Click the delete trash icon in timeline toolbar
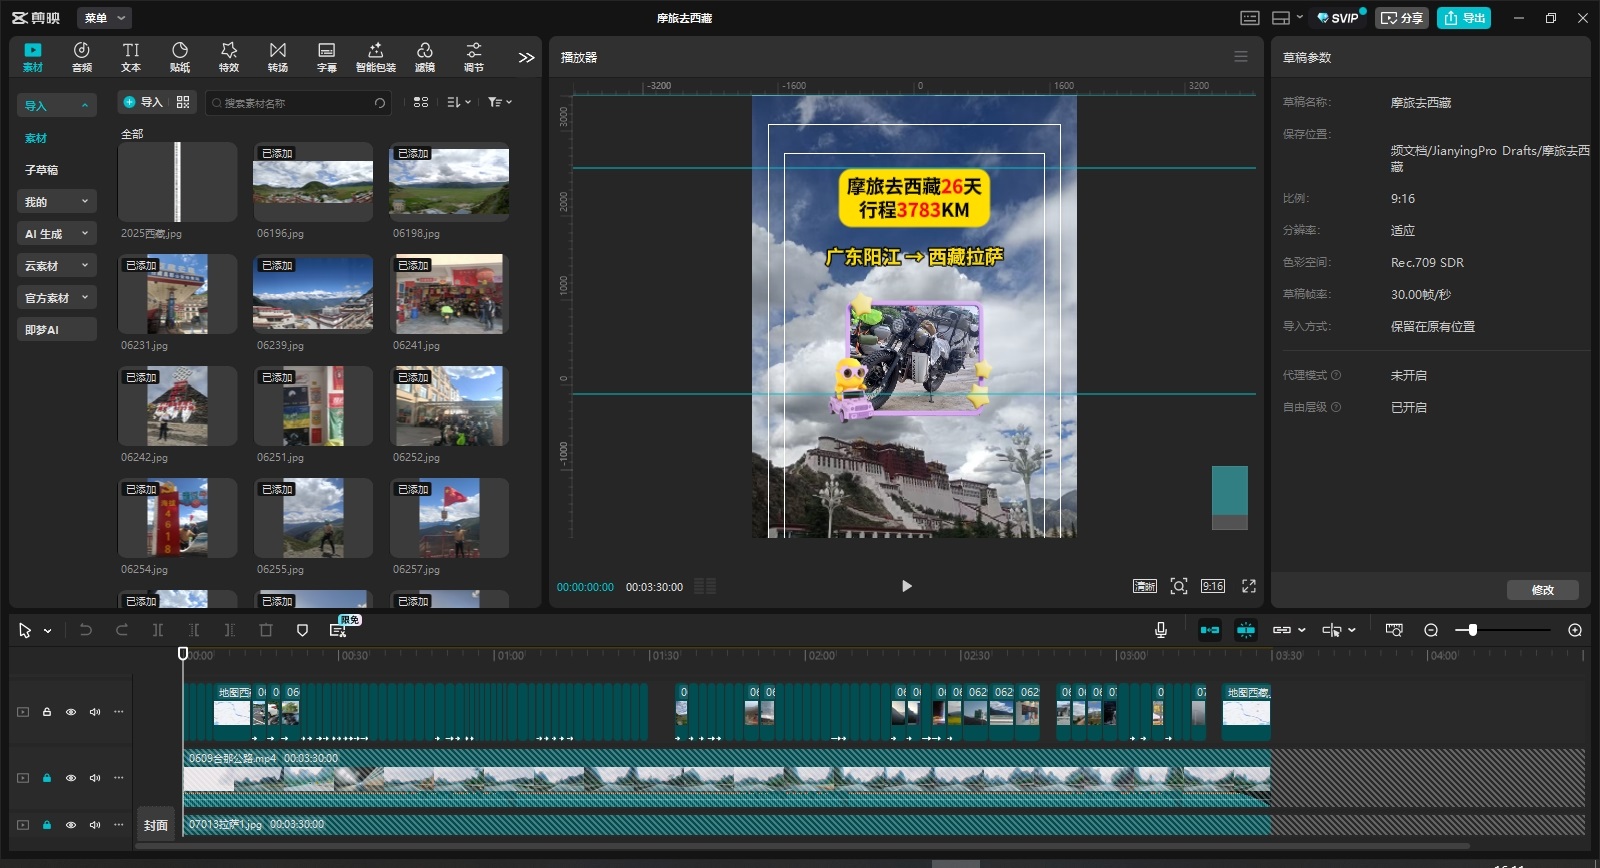Viewport: 1600px width, 868px height. click(266, 630)
